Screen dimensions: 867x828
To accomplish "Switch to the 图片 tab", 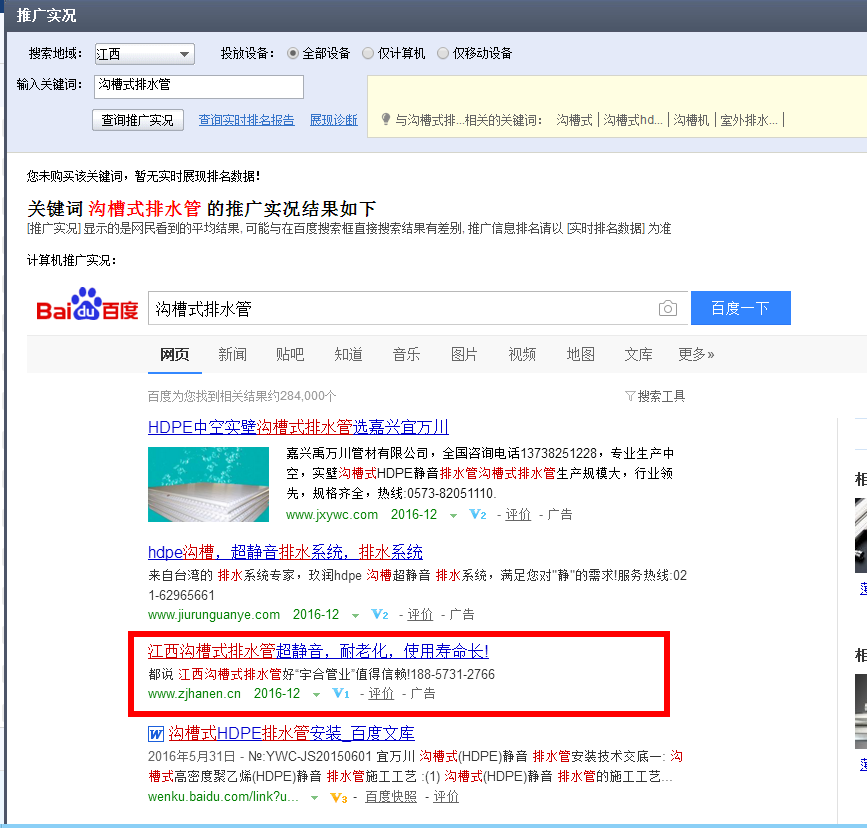I will click(x=464, y=355).
